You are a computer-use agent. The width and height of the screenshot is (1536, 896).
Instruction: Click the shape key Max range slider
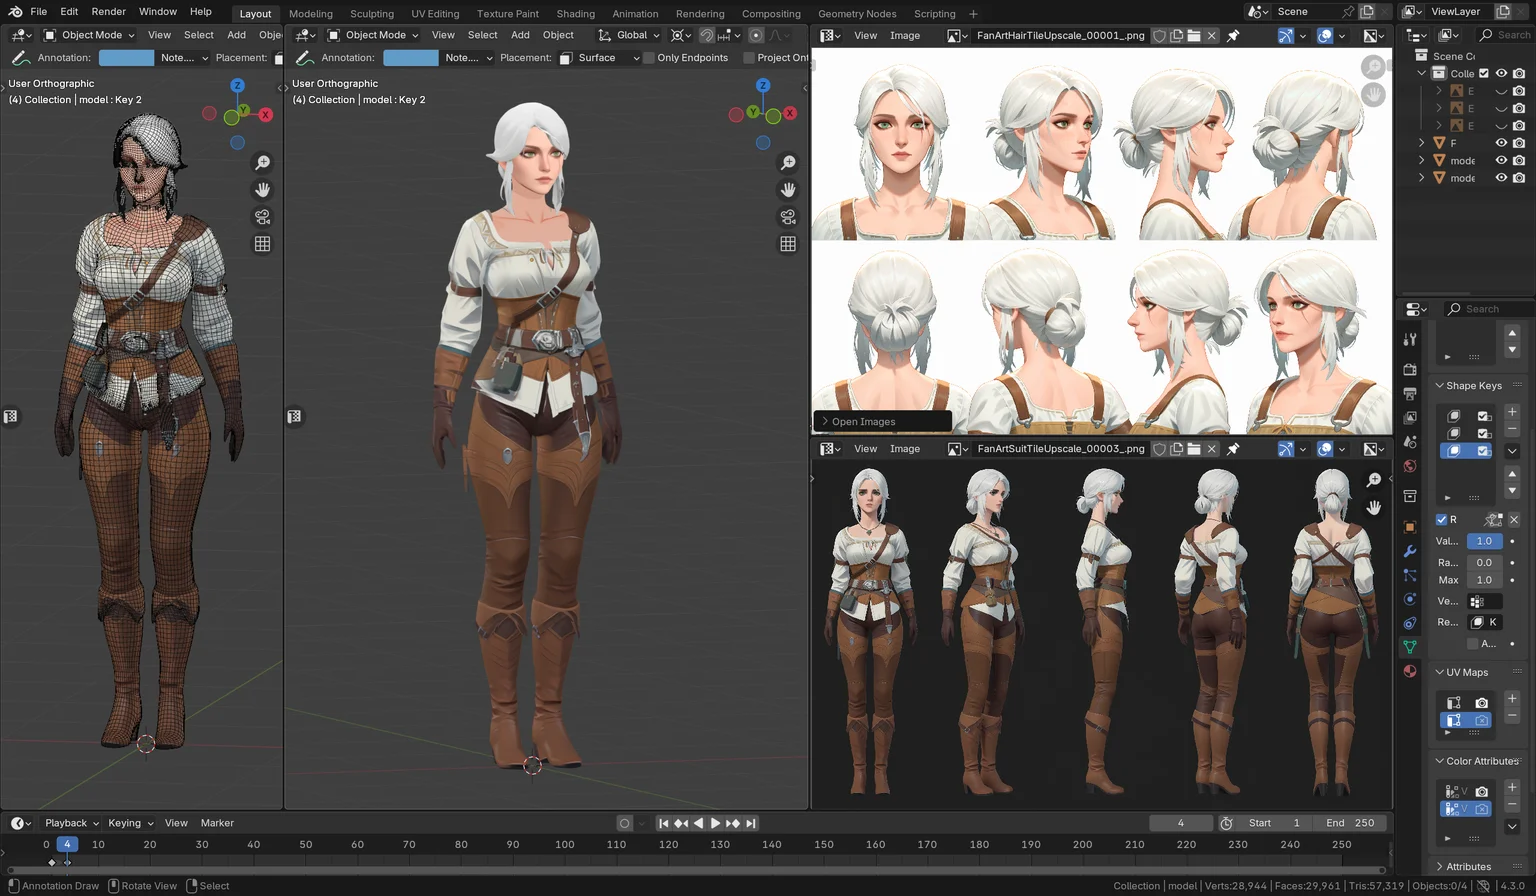click(x=1484, y=580)
